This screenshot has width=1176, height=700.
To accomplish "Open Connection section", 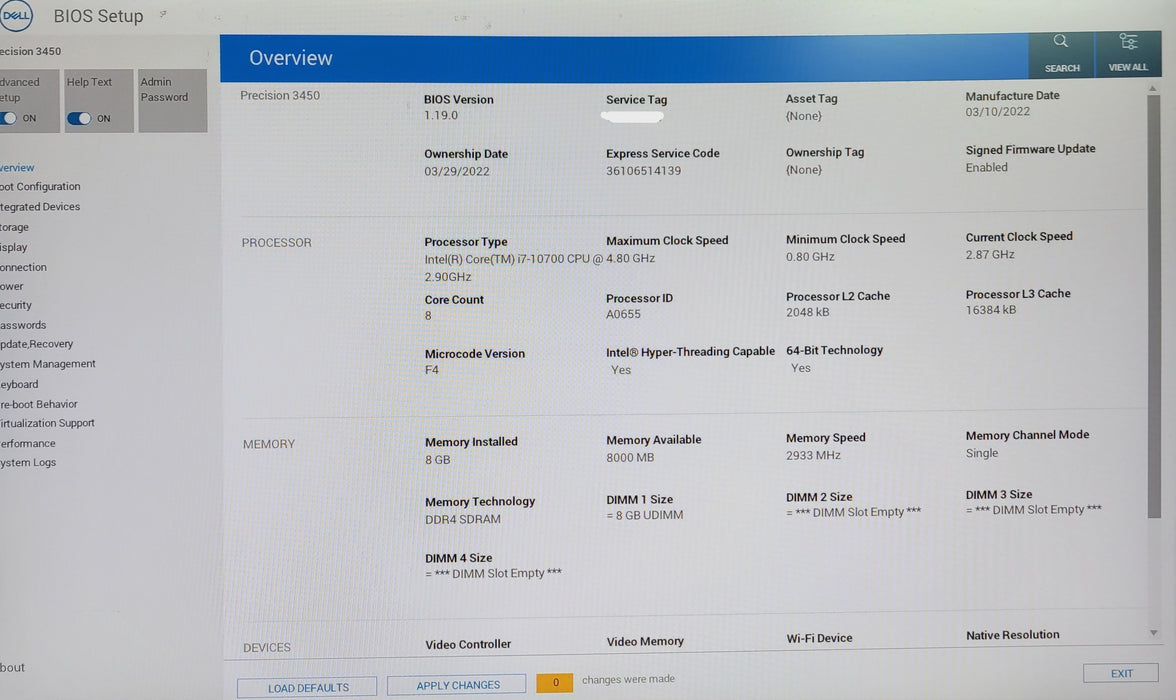I will point(23,267).
